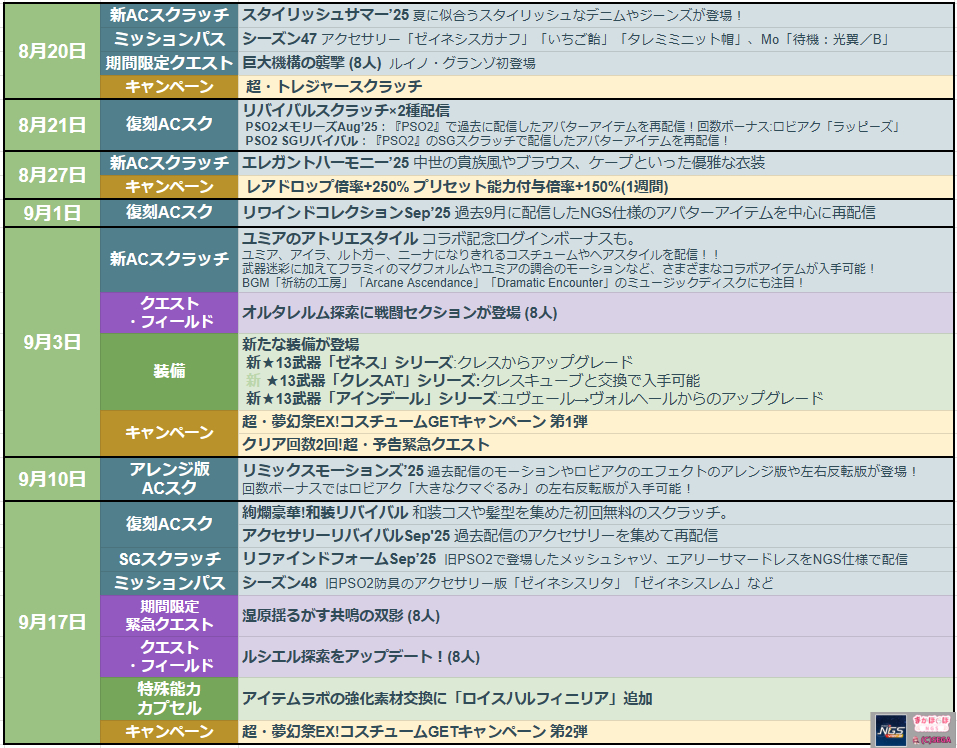
Task: Click "復刻ACスク" label in the 9月17日 section
Action: [x=169, y=524]
